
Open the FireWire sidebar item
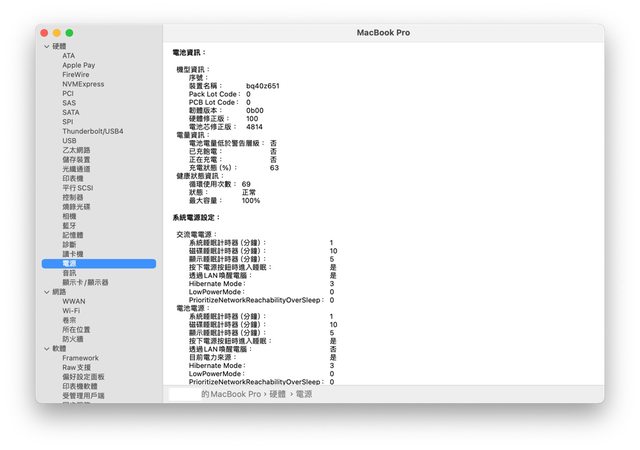76,75
